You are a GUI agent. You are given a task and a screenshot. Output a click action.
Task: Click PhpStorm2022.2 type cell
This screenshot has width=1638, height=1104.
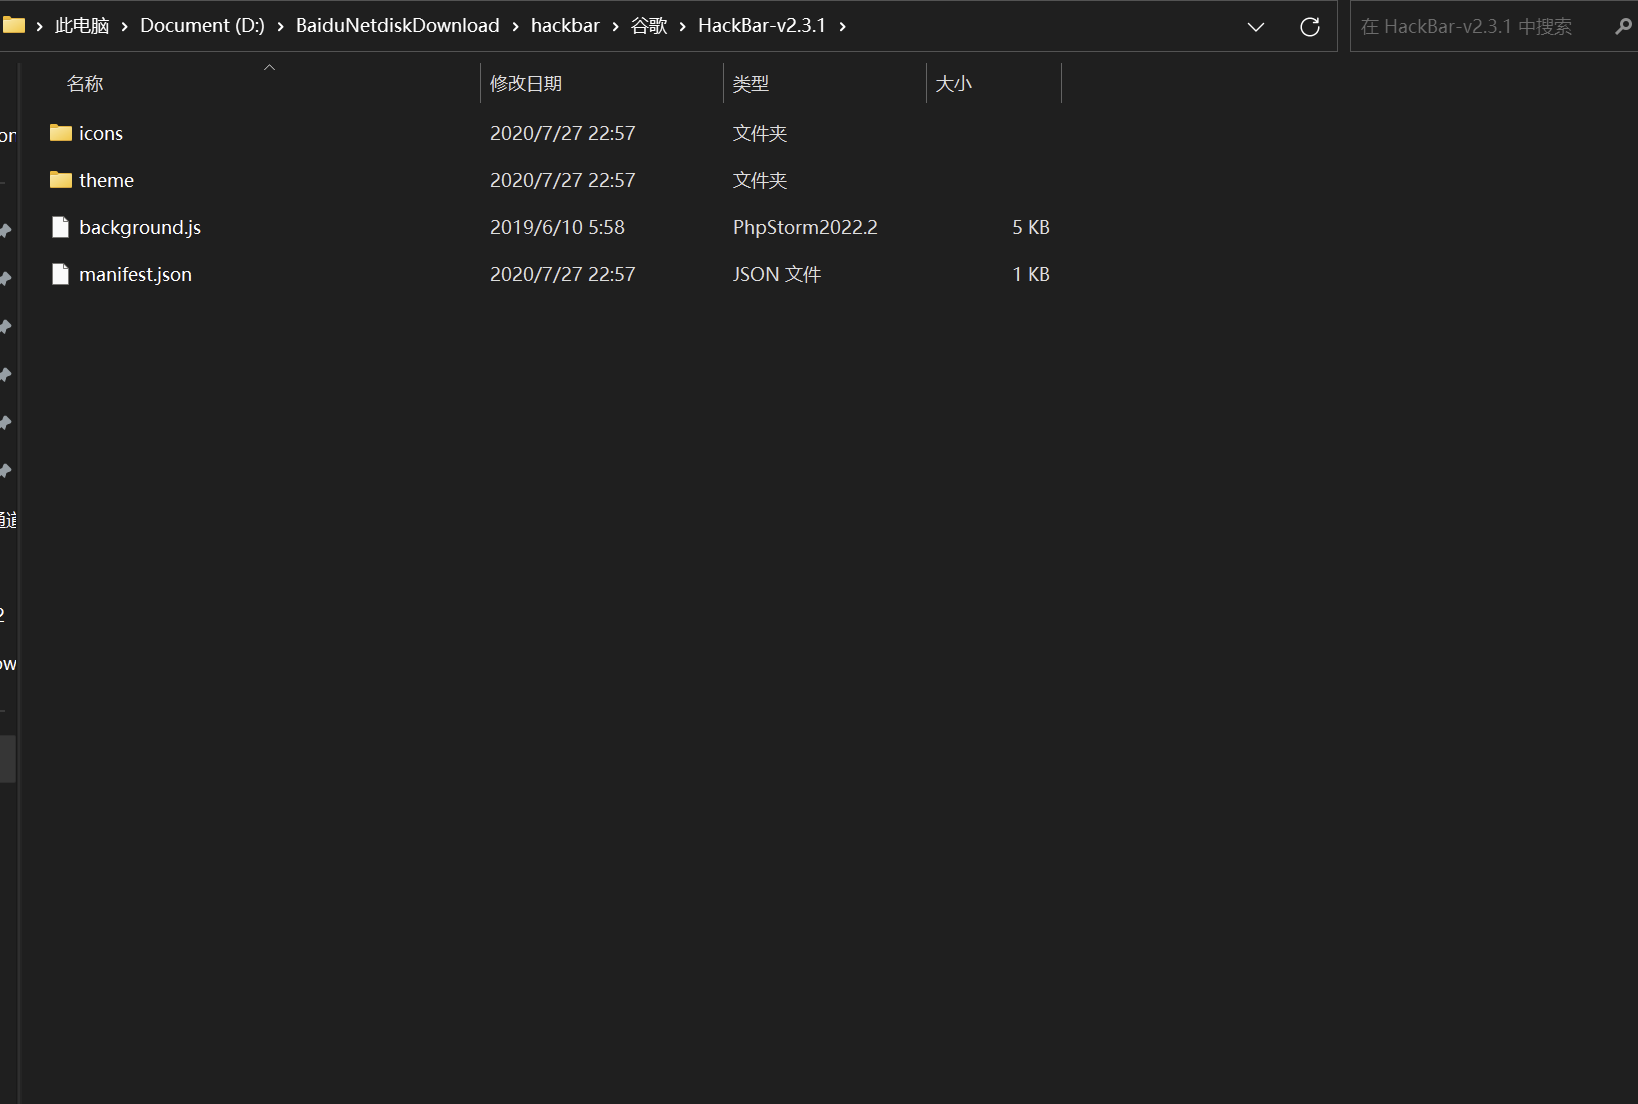(805, 227)
